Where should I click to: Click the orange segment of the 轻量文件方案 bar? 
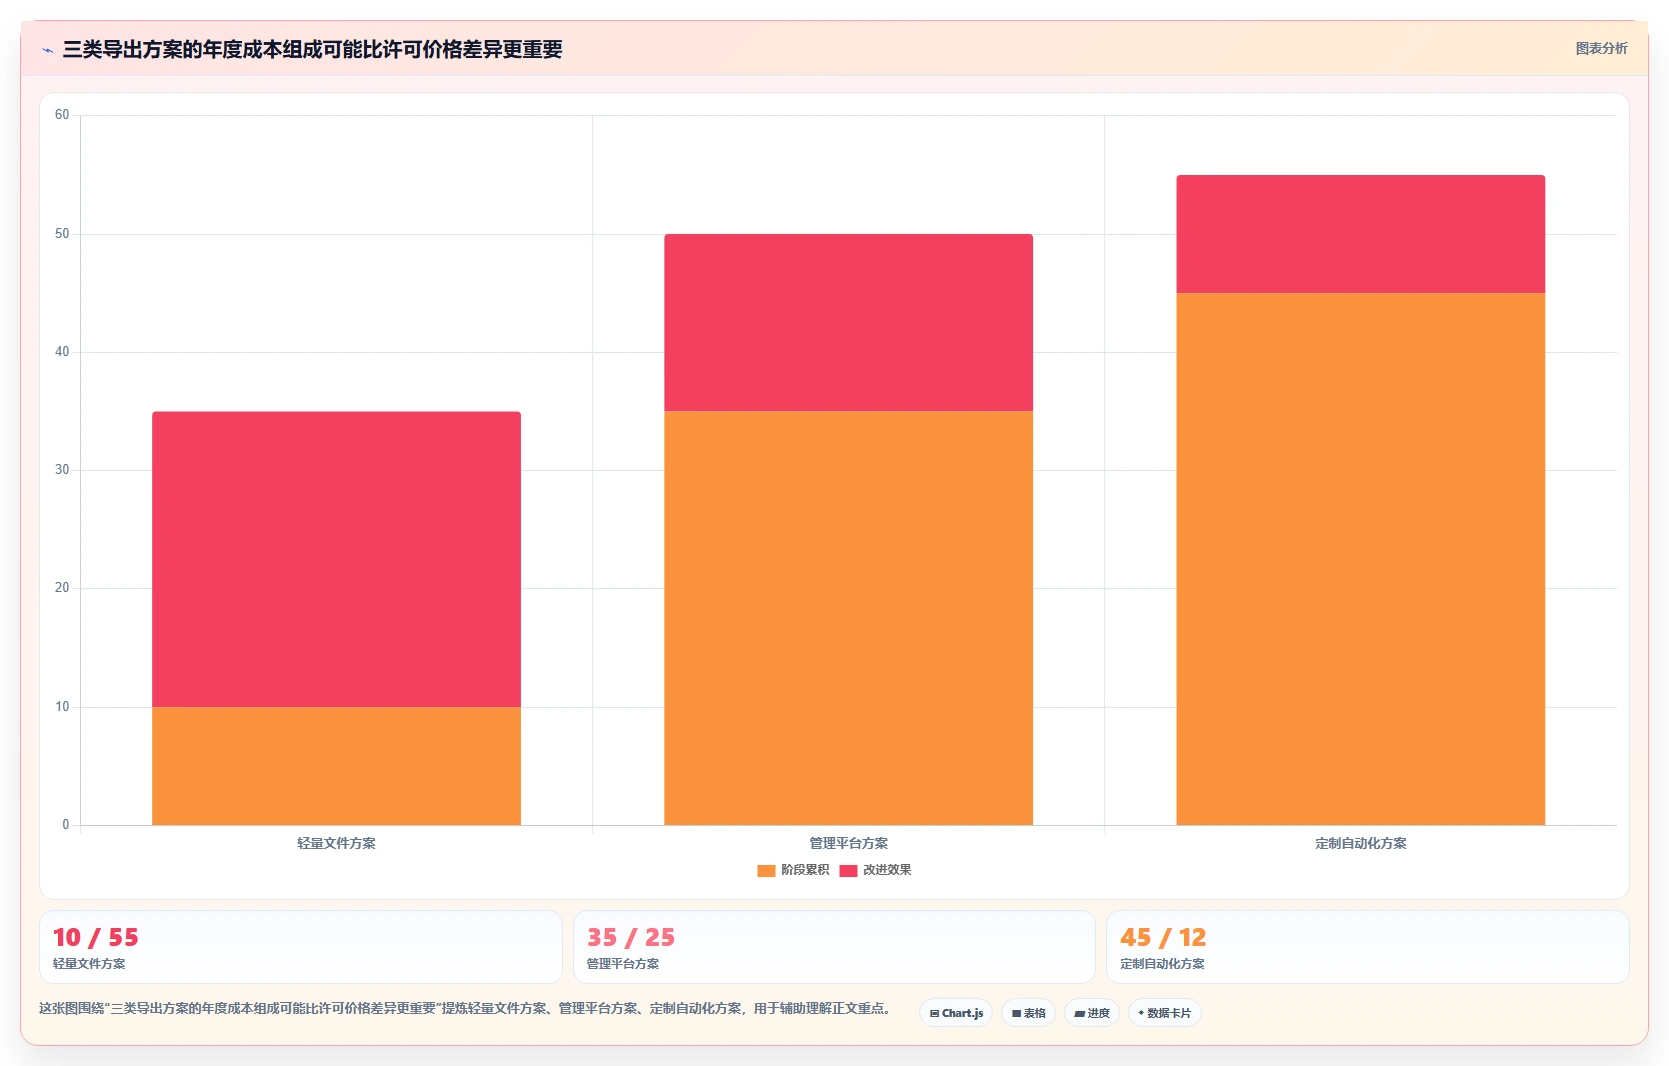336,766
